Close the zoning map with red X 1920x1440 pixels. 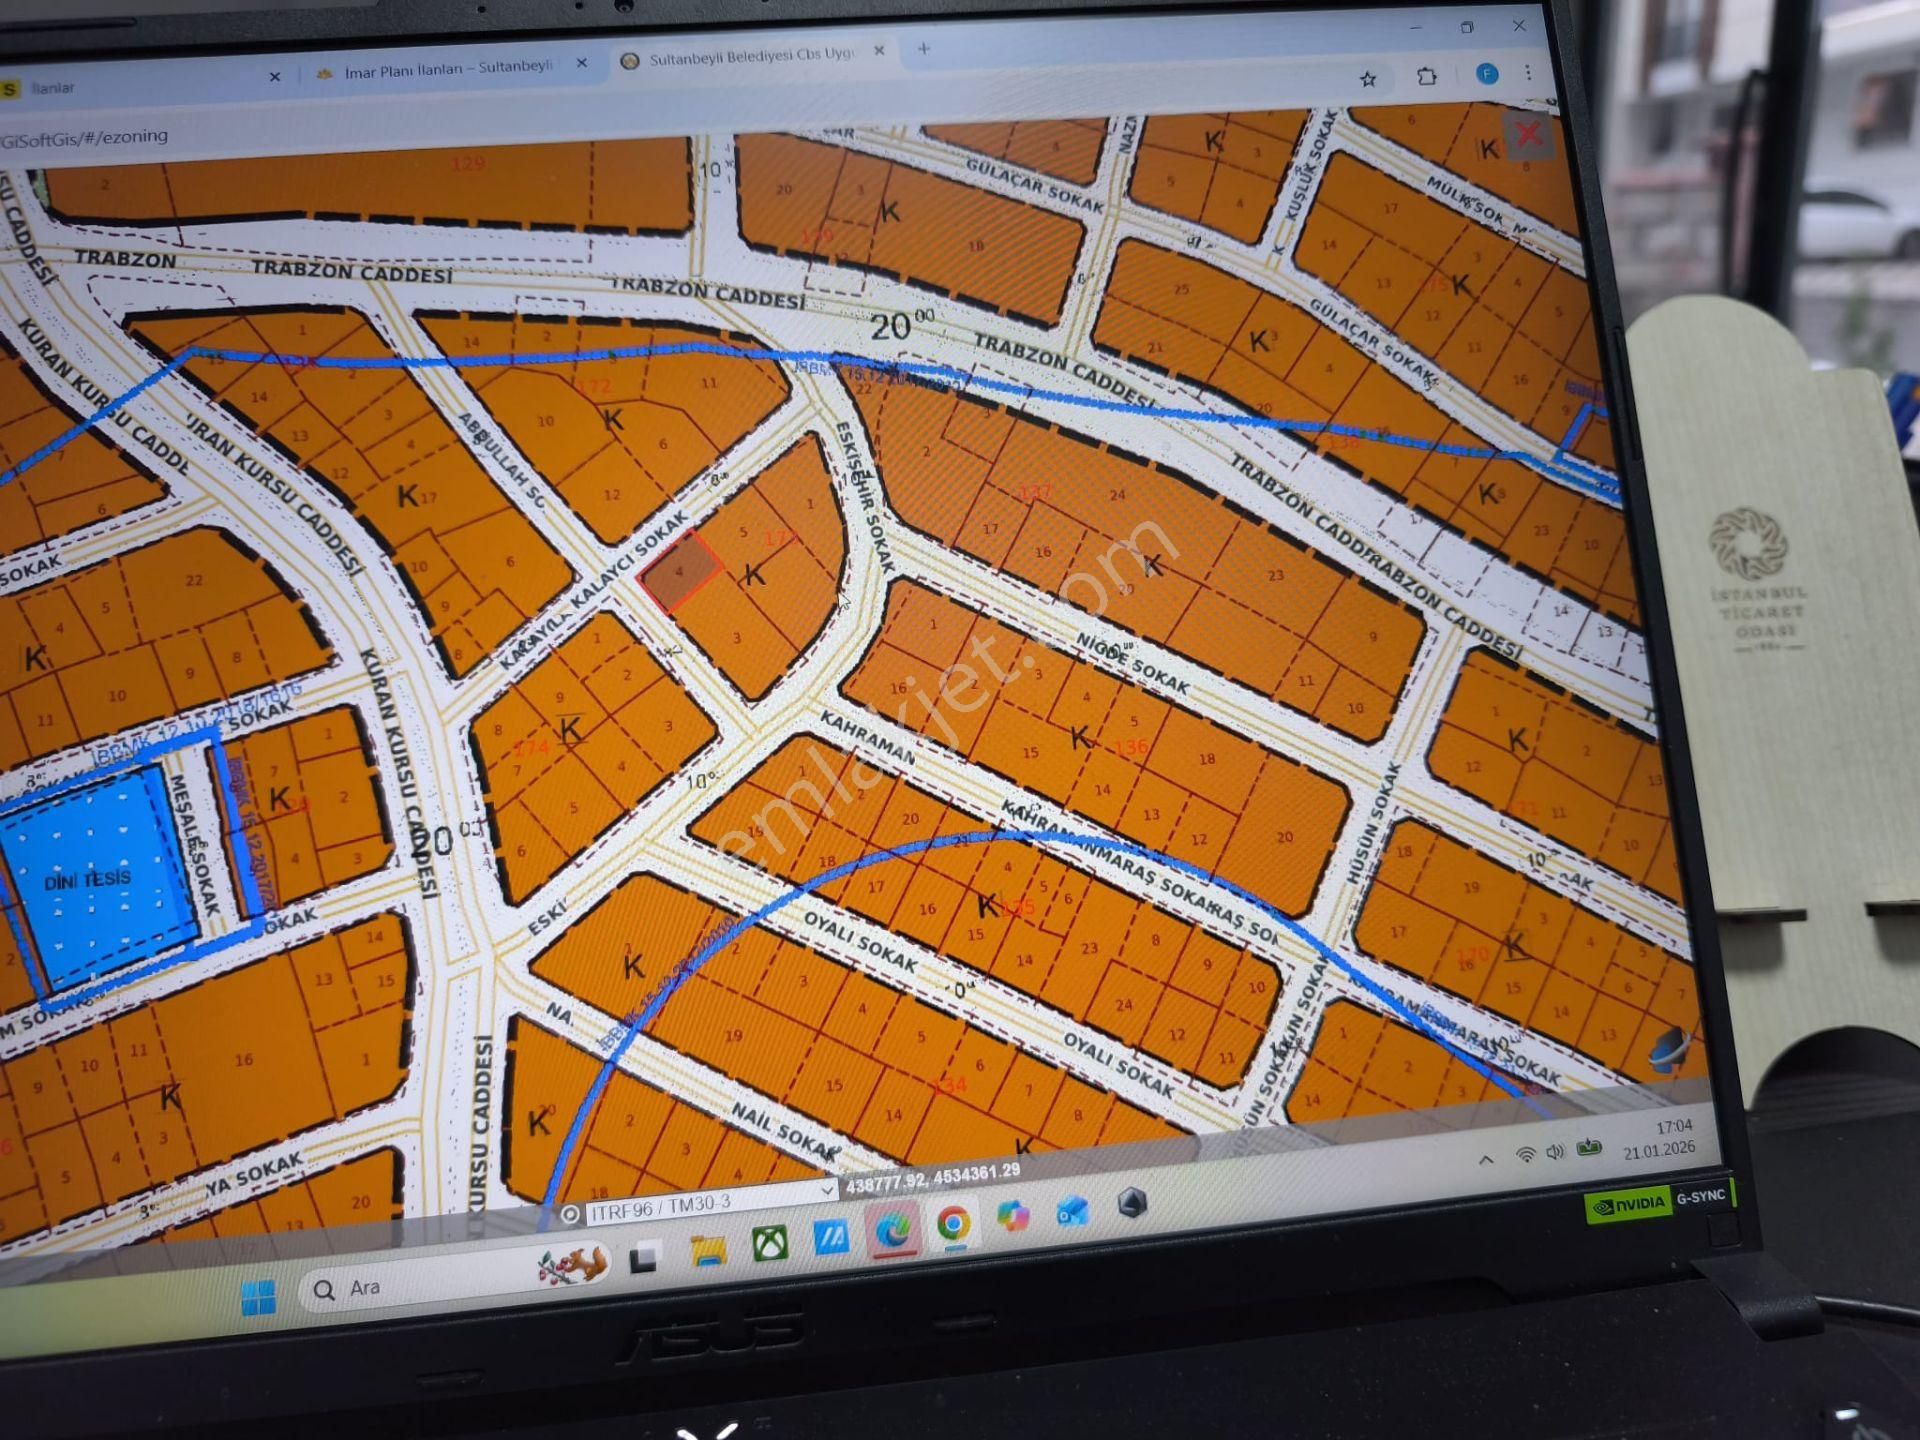[1528, 134]
